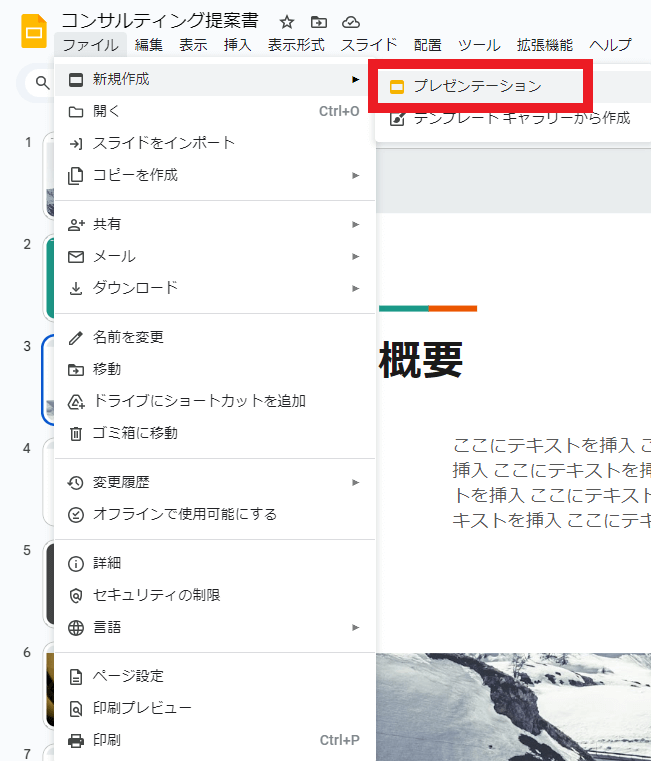Click the ゴミ箱に移動 trash icon
Image resolution: width=651 pixels, height=761 pixels.
76,433
